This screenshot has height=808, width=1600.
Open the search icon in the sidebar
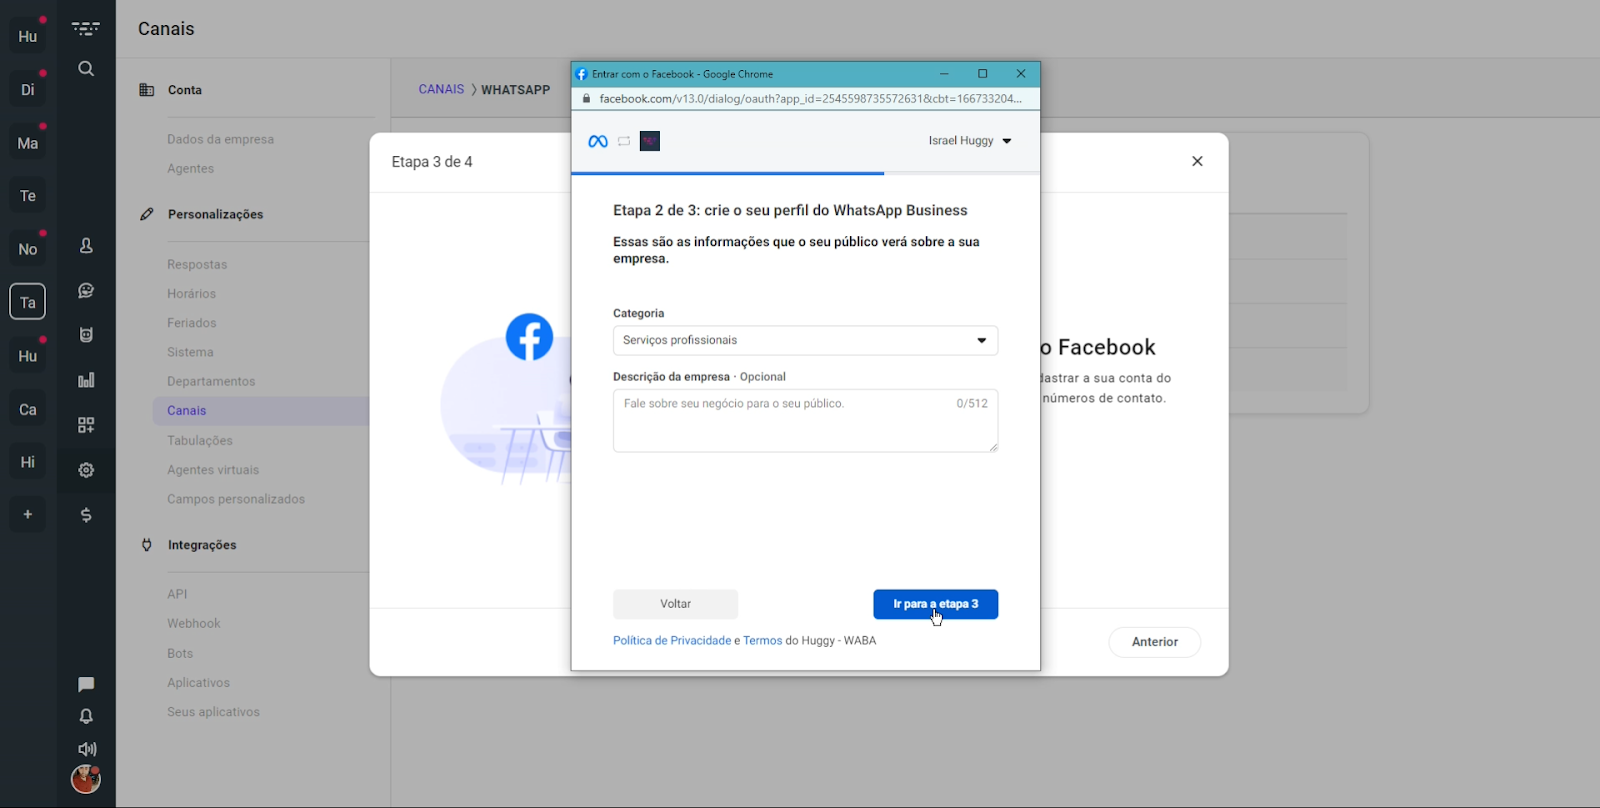[x=86, y=69]
